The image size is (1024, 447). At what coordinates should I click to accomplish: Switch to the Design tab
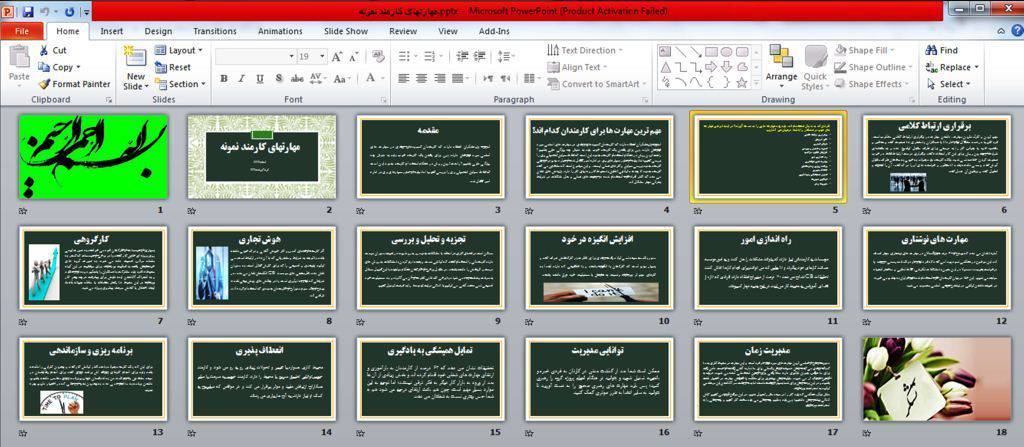tap(158, 31)
